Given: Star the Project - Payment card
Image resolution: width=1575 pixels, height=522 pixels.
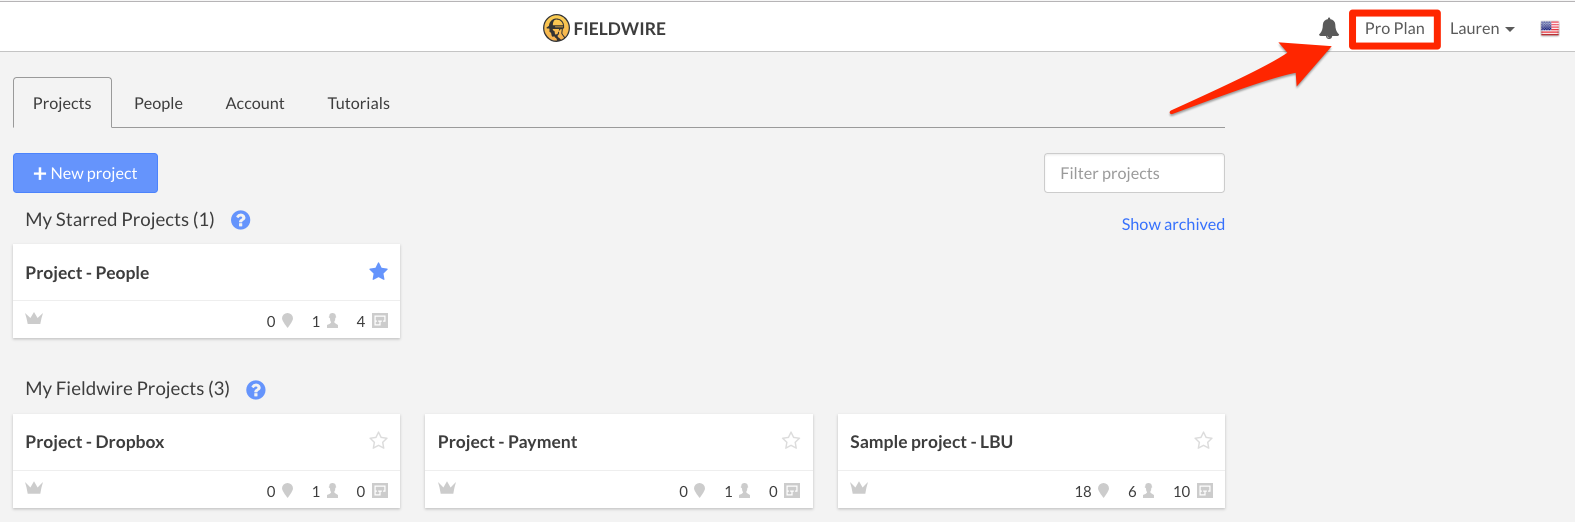Looking at the screenshot, I should point(791,440).
